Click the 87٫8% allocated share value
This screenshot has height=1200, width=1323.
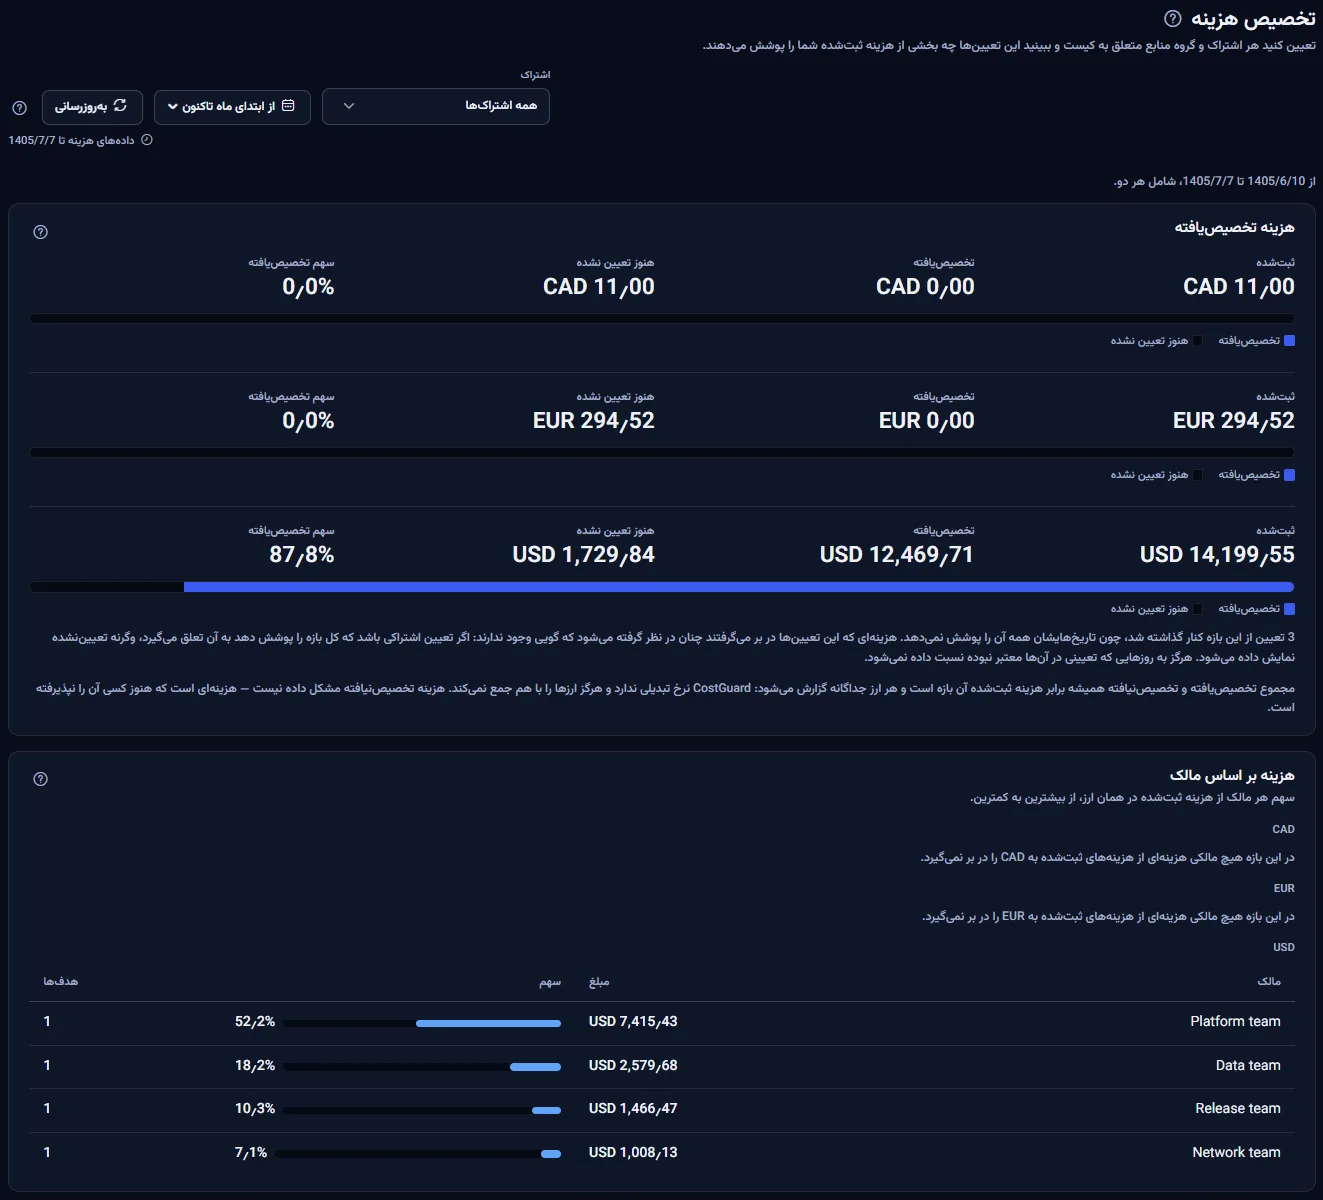[x=302, y=555]
